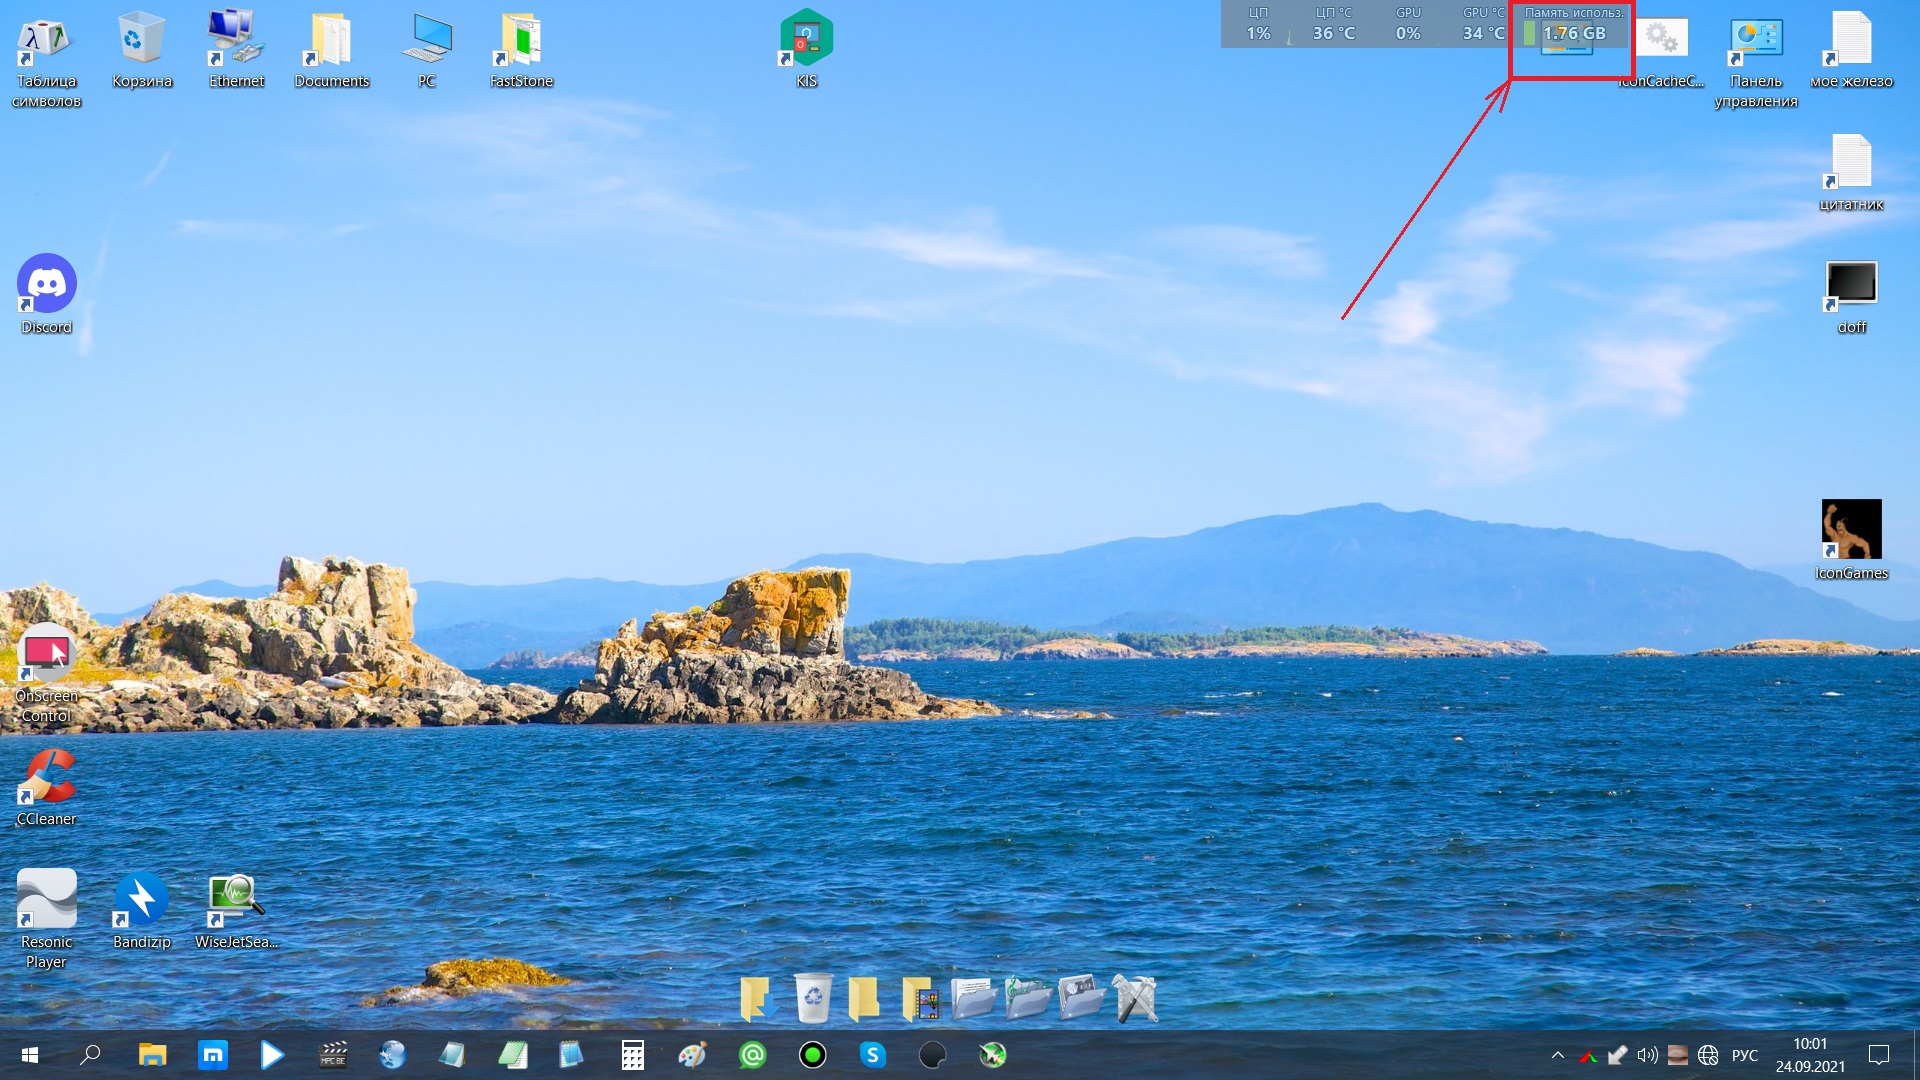1920x1080 pixels.
Task: Show hidden system tray icons
Action: tap(1557, 1055)
